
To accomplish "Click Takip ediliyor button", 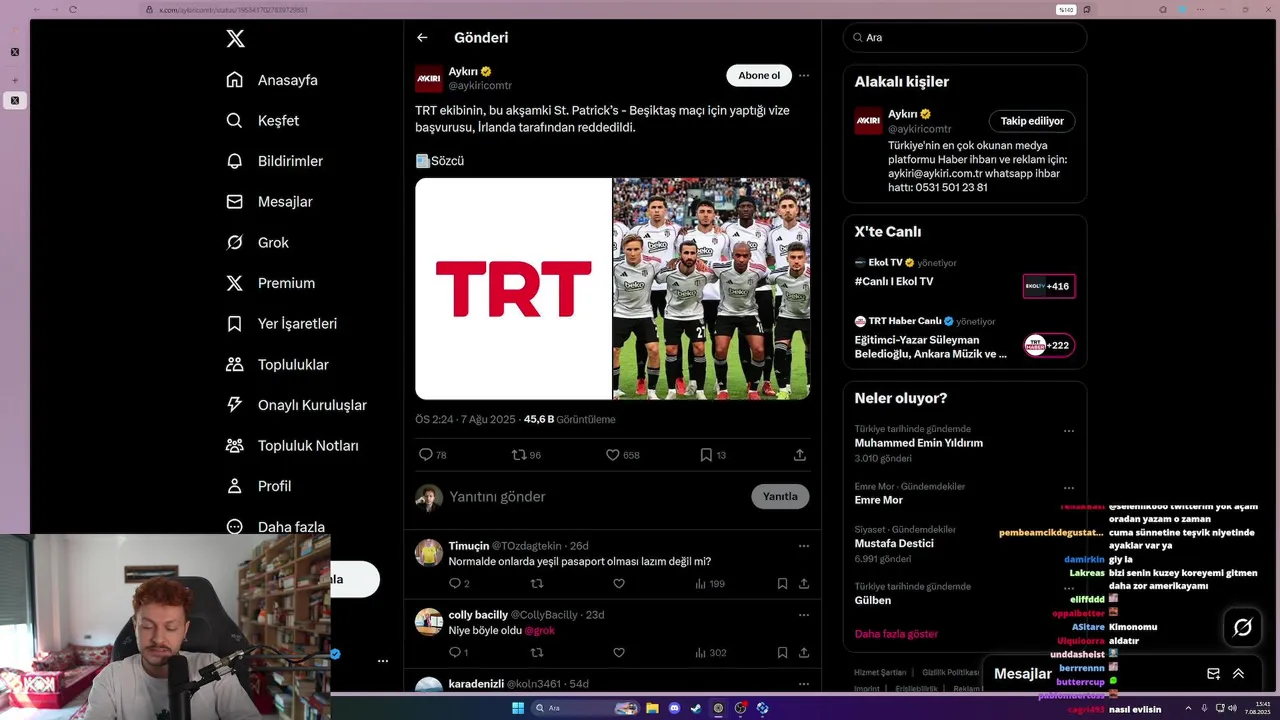I will (1032, 121).
